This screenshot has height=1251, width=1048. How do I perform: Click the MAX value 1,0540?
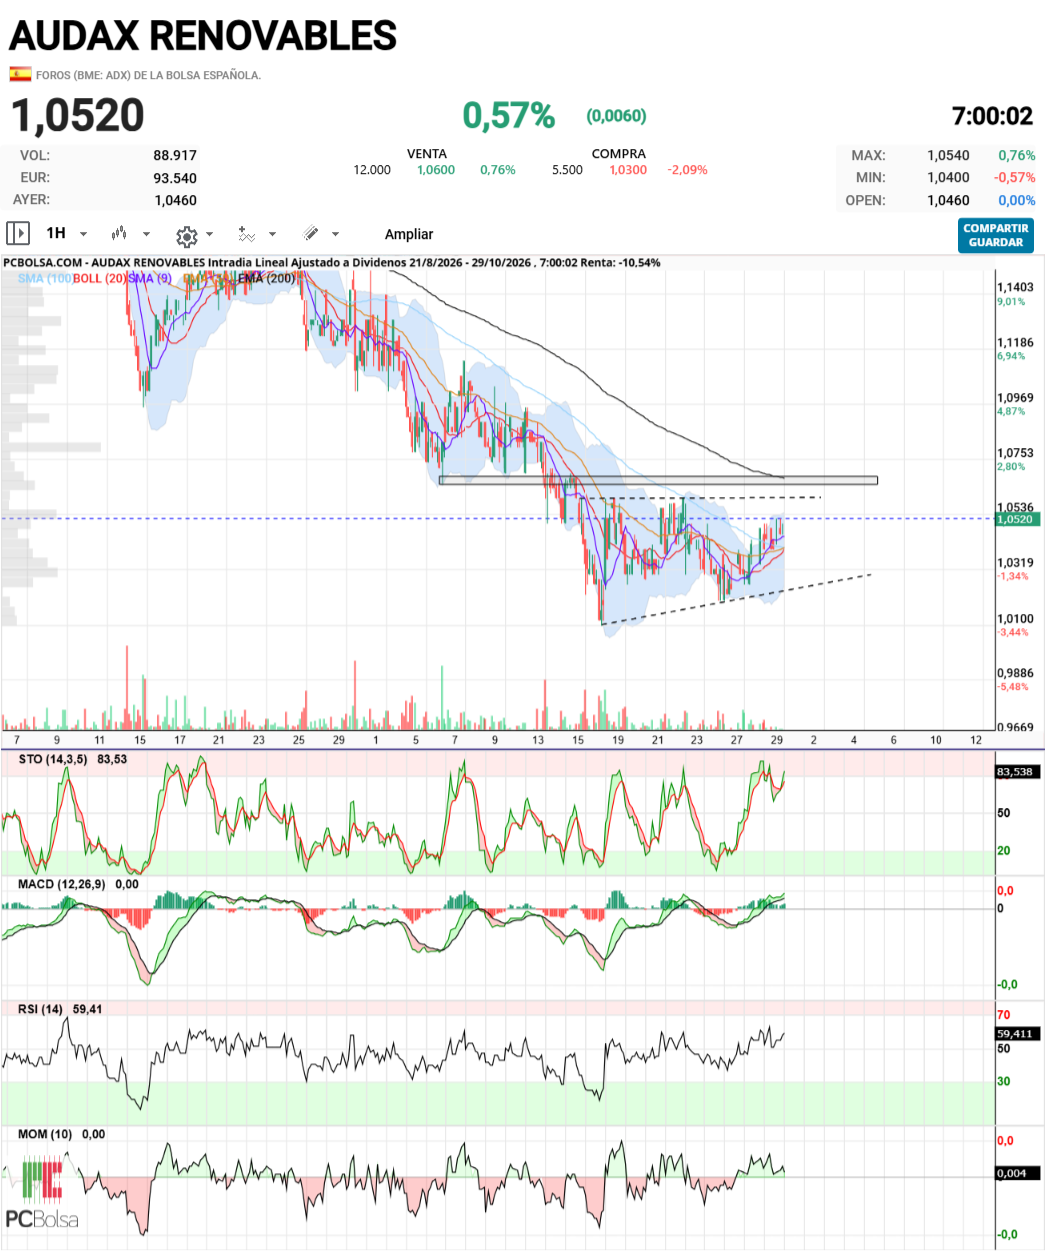tap(948, 156)
